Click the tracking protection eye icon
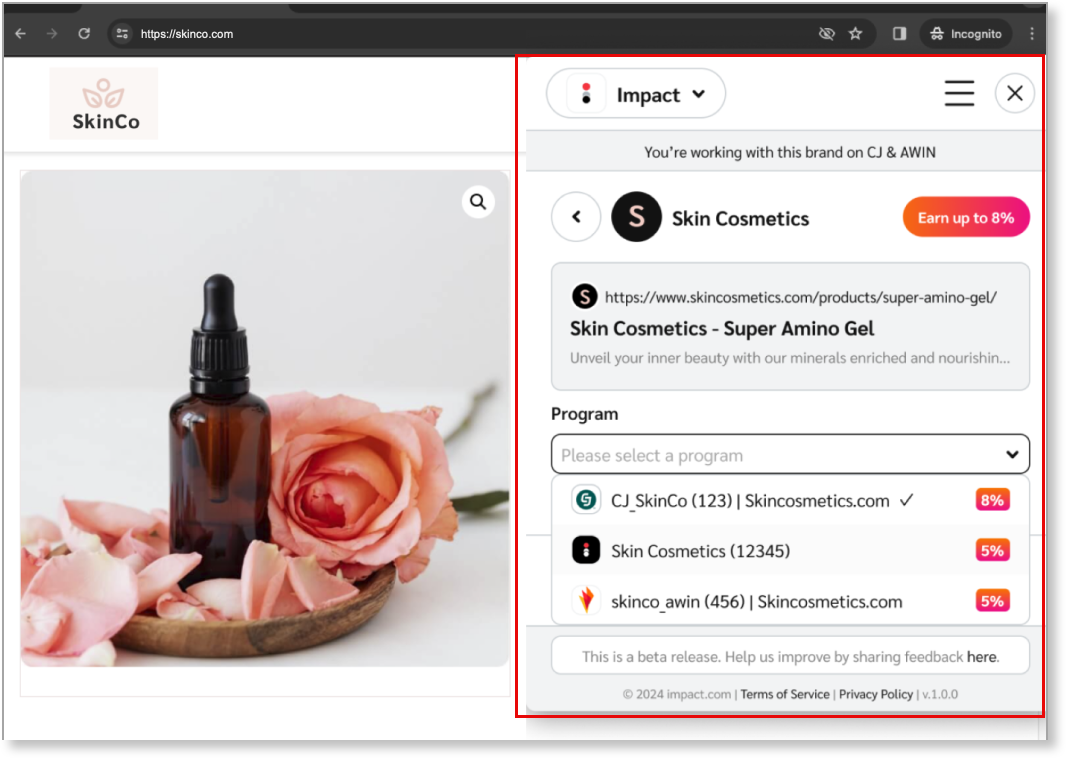1066x758 pixels. click(827, 33)
